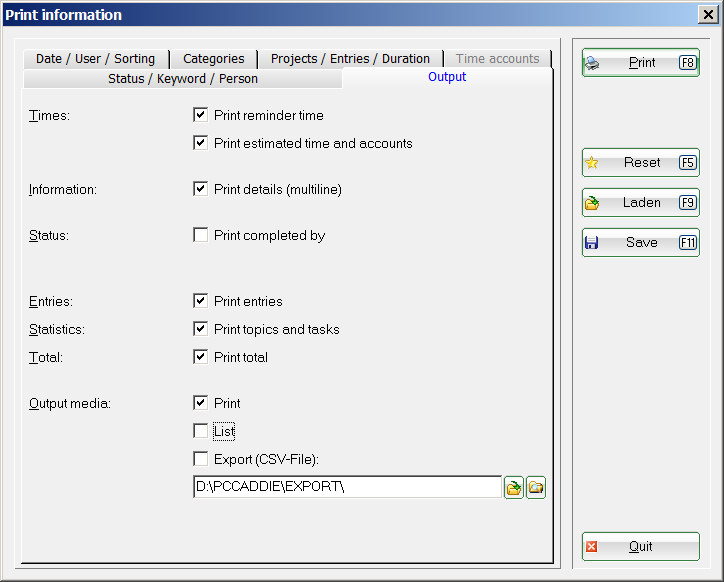Image resolution: width=724 pixels, height=582 pixels.
Task: Select Projects / Entries / Duration tab
Action: point(350,59)
